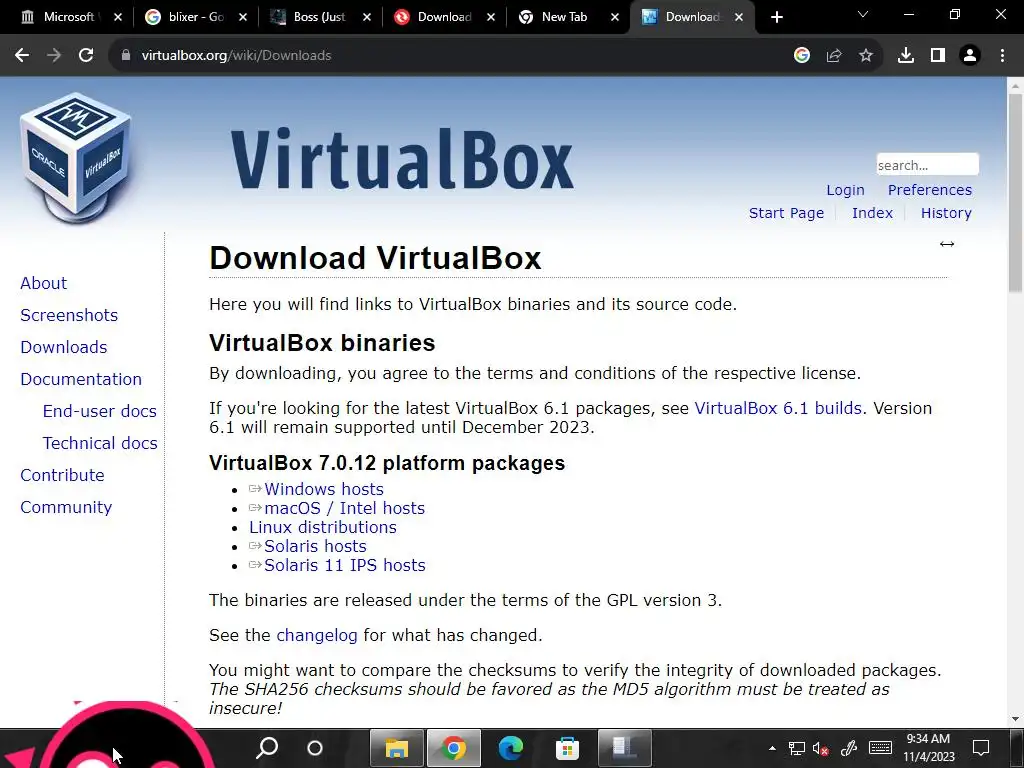
Task: Open About in the sidebar
Action: click(x=44, y=283)
